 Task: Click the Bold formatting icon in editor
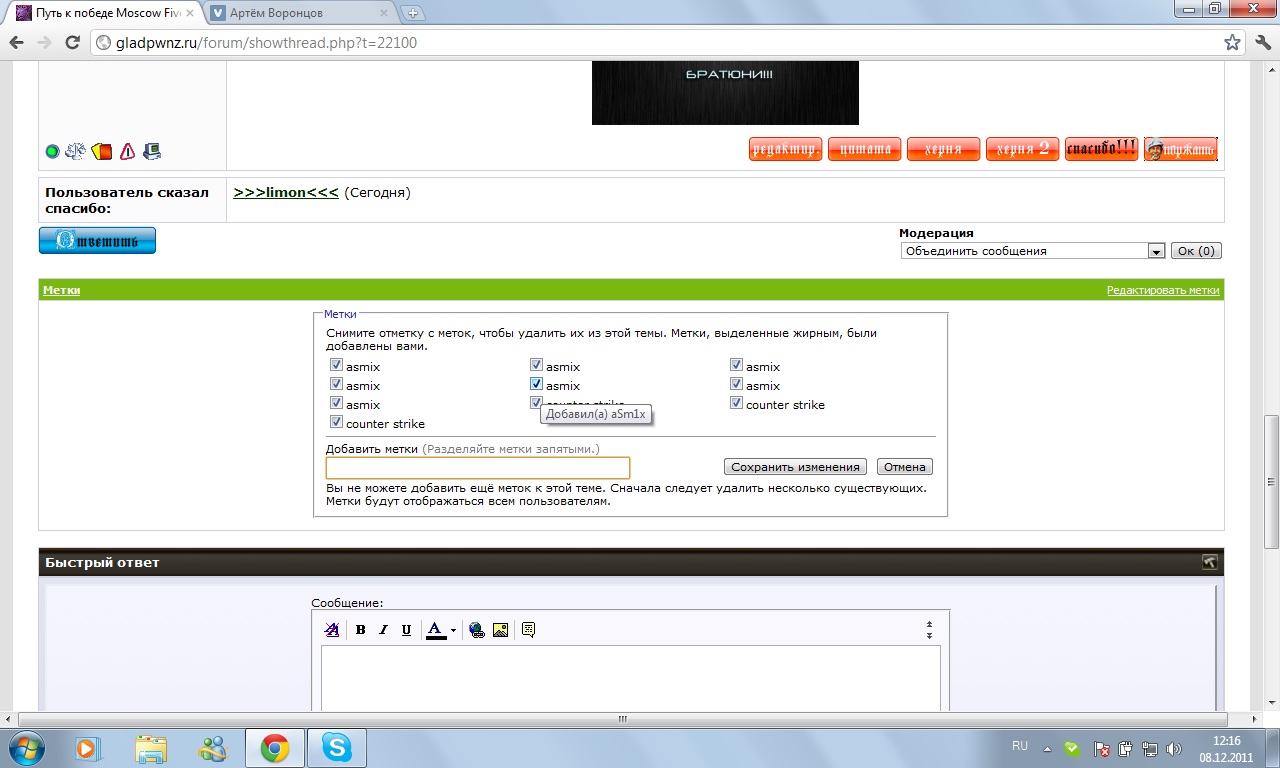360,630
